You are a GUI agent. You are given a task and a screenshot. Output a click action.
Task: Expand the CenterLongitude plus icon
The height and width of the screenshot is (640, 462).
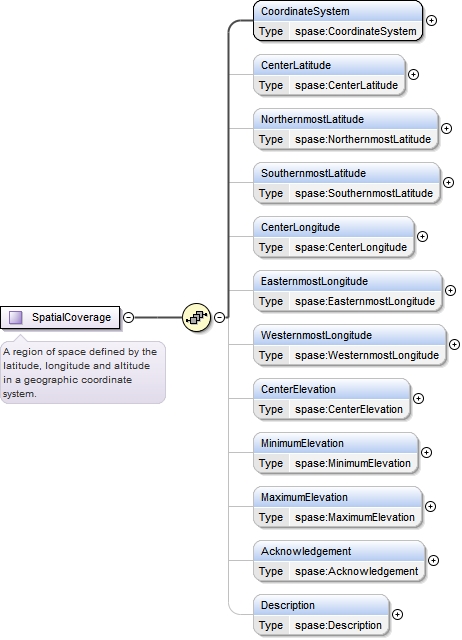pyautogui.click(x=422, y=236)
